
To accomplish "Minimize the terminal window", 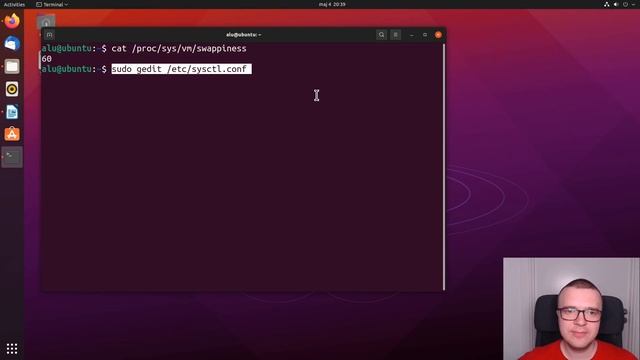I will 411,35.
